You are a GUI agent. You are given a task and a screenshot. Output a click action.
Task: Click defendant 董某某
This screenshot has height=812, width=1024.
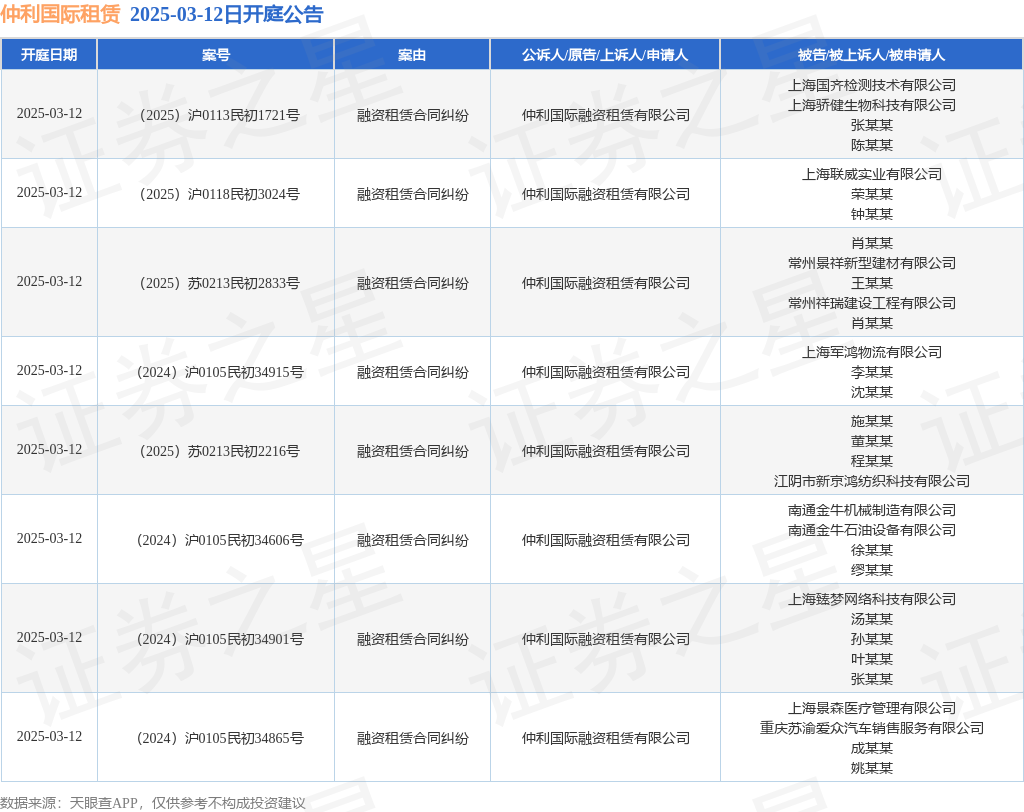pos(872,441)
